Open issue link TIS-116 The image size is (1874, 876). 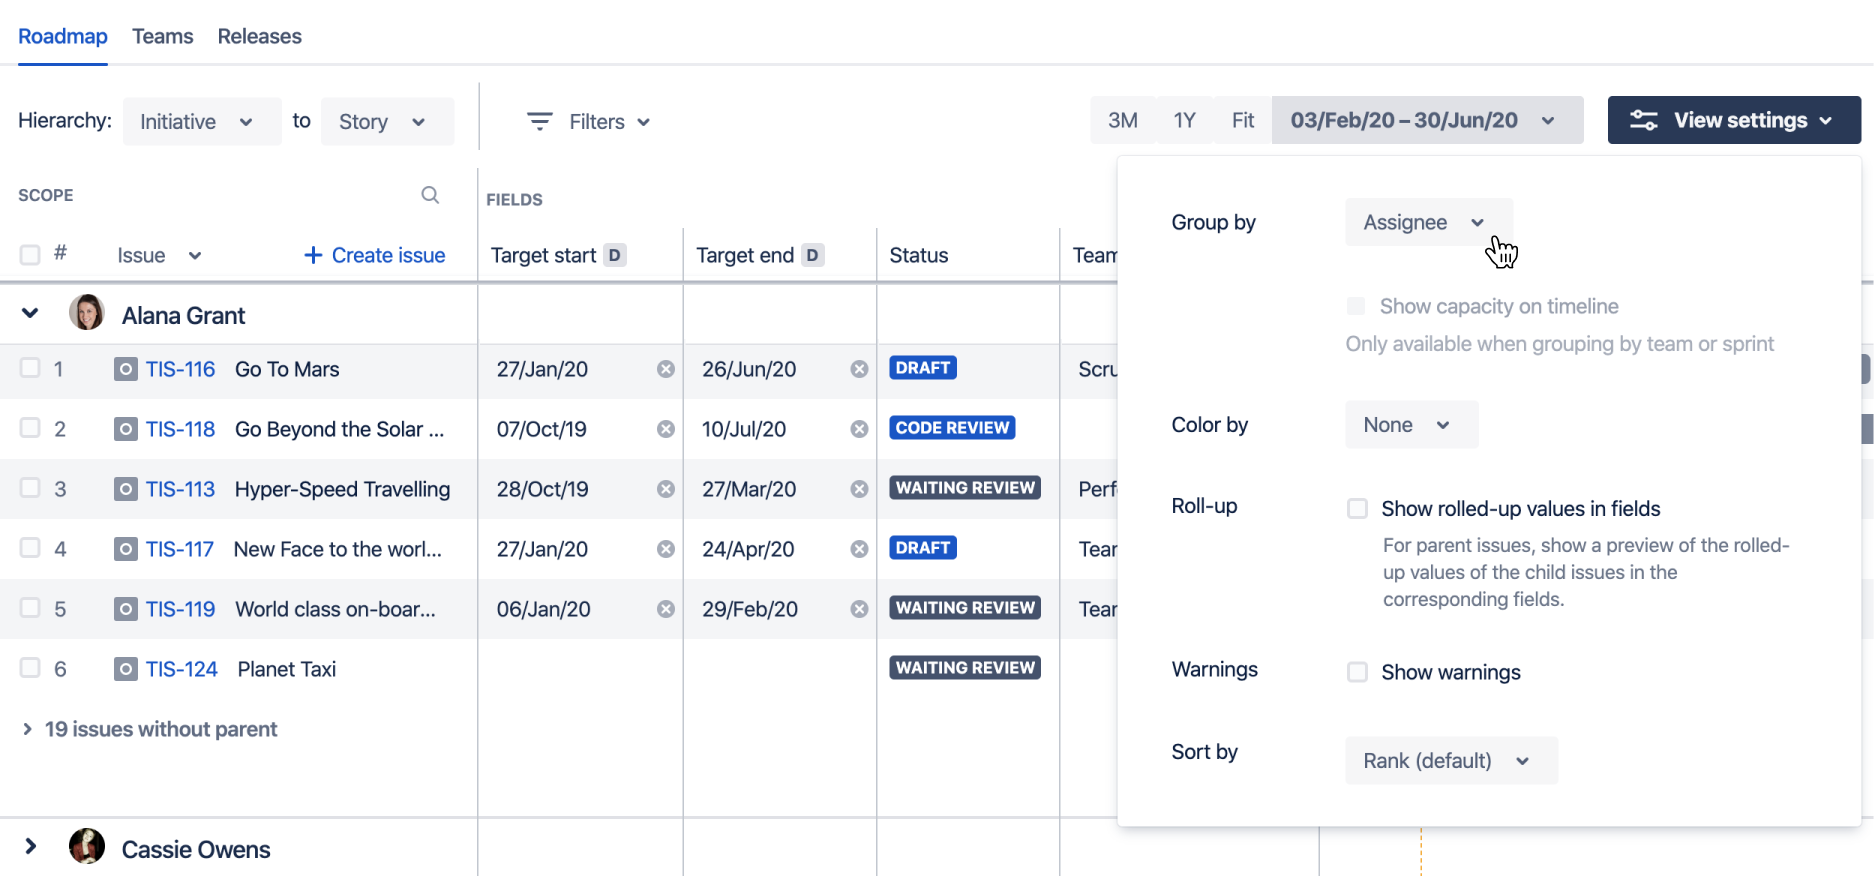[180, 369]
